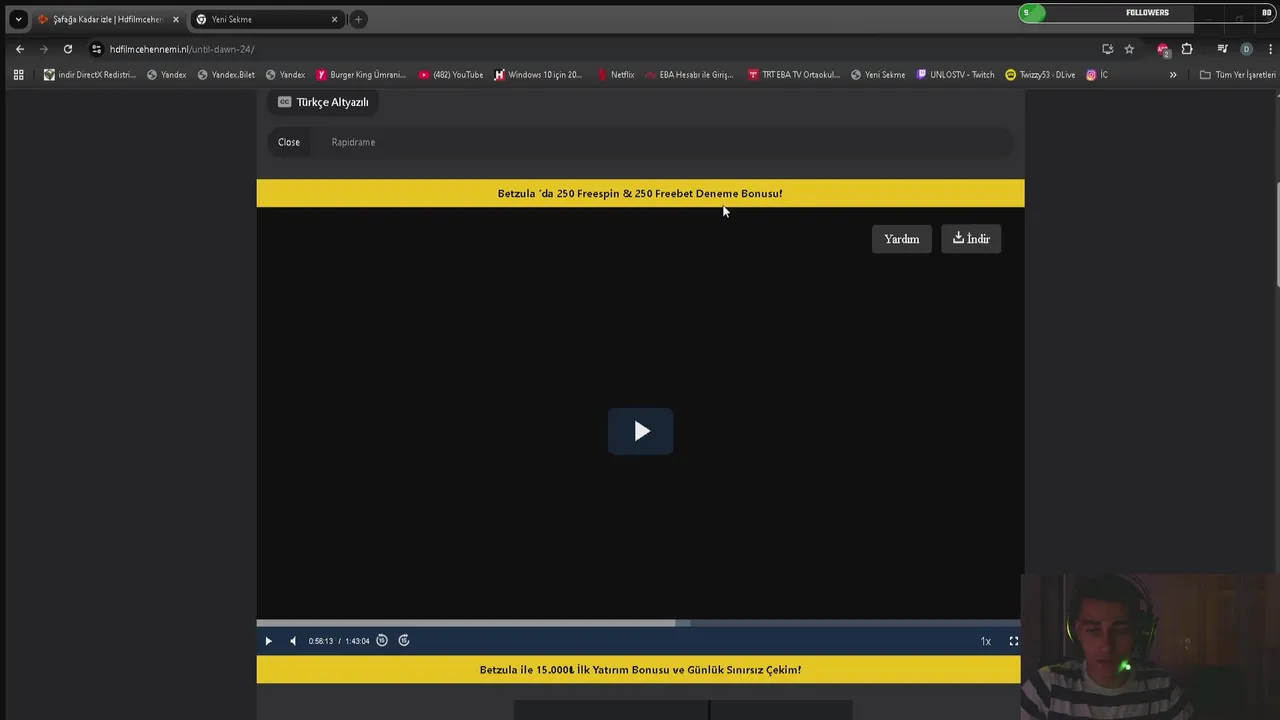
Task: Open the media controls icon in toolbar
Action: 1222,49
